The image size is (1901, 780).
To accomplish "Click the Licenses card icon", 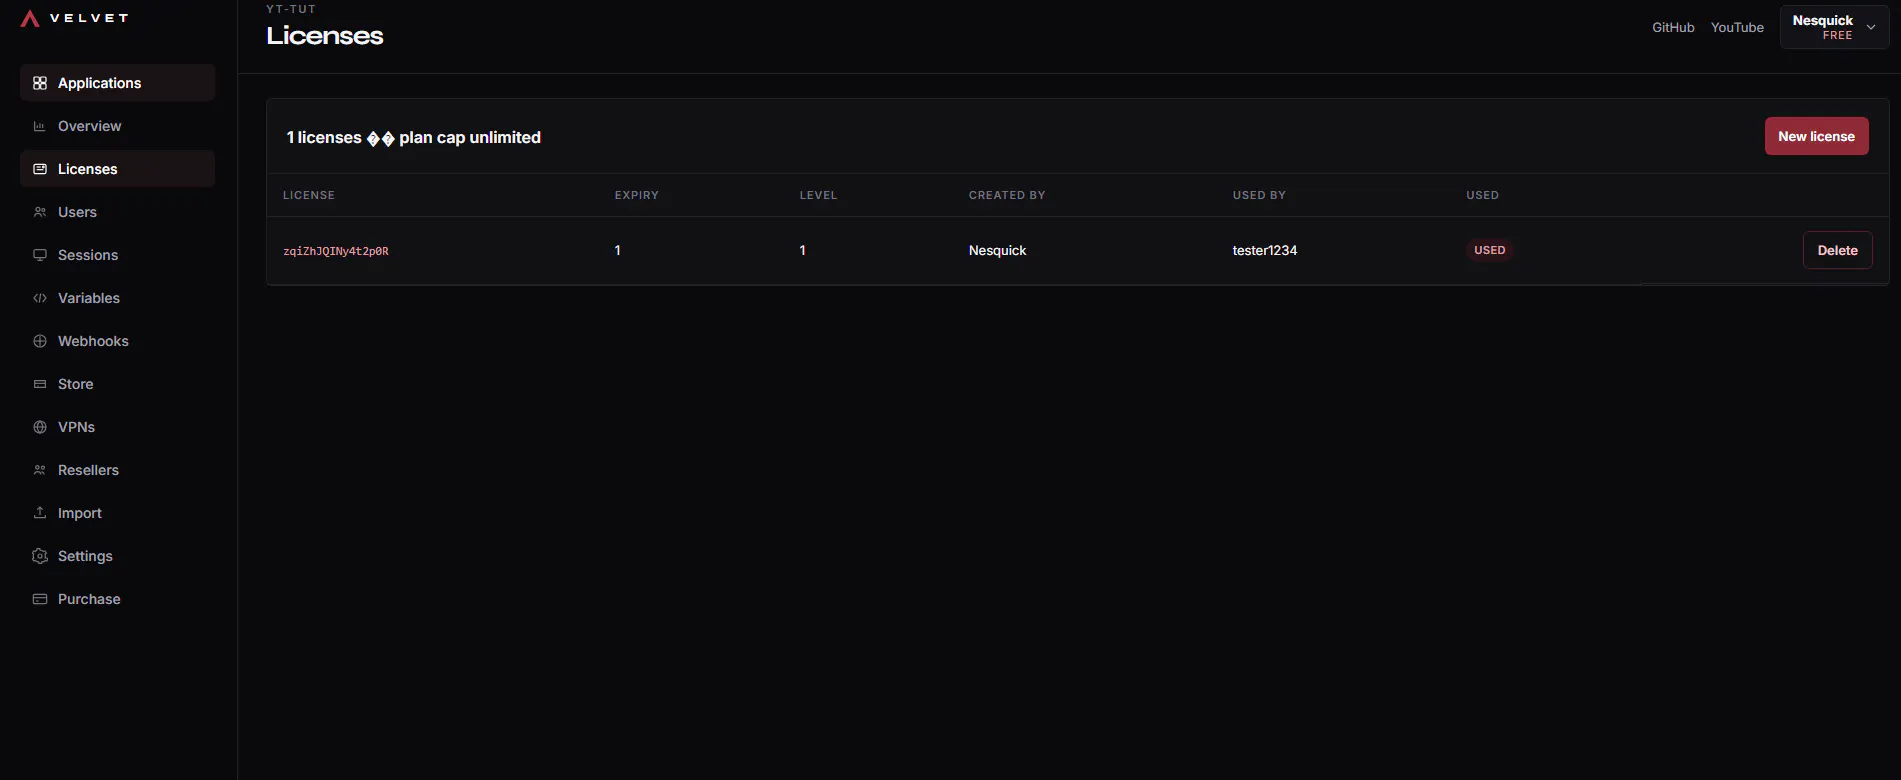I will pos(40,169).
